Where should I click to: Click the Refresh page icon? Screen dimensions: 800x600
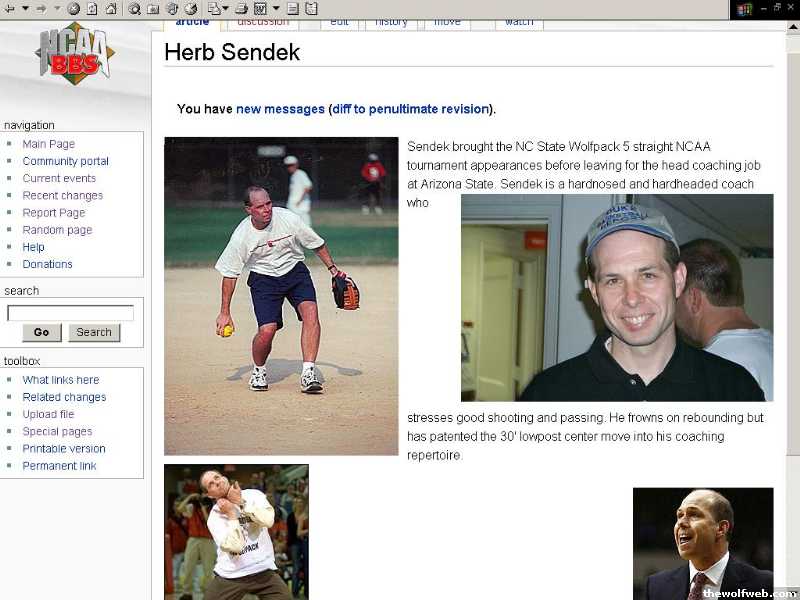[x=92, y=9]
